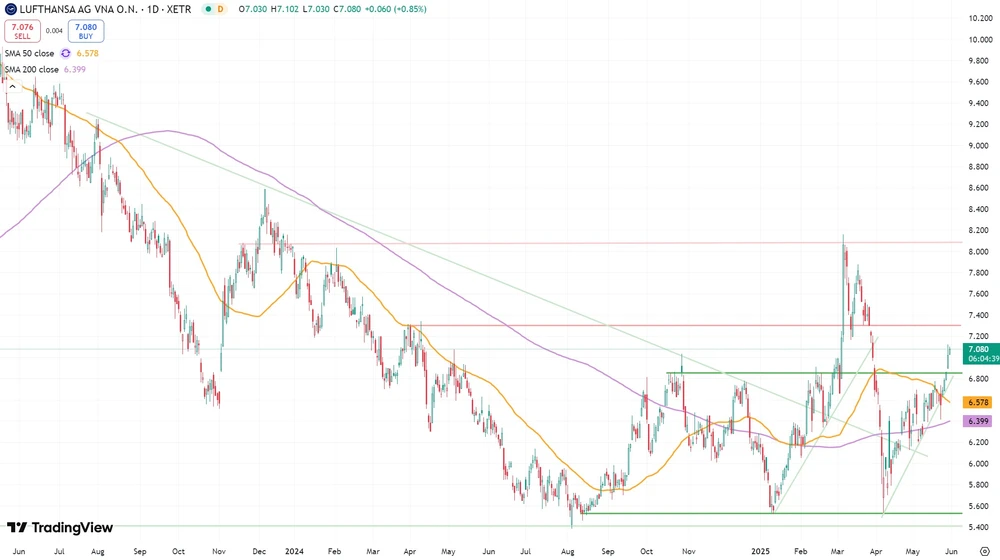Select the SMA 200 close indicator legend
Image resolution: width=1000 pixels, height=560 pixels.
pyautogui.click(x=30, y=70)
